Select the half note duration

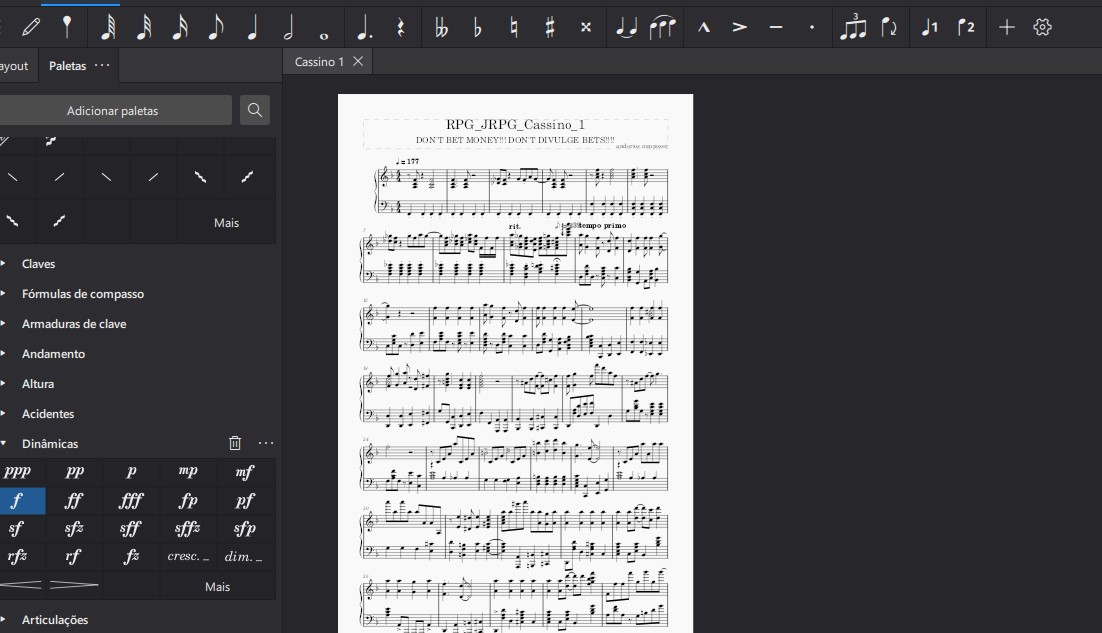coord(288,27)
